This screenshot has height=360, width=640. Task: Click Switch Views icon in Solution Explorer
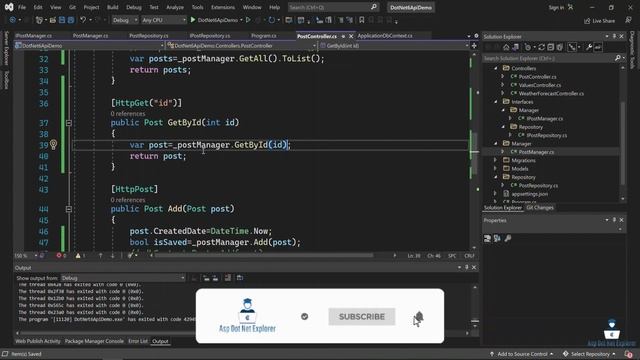pos(516,47)
